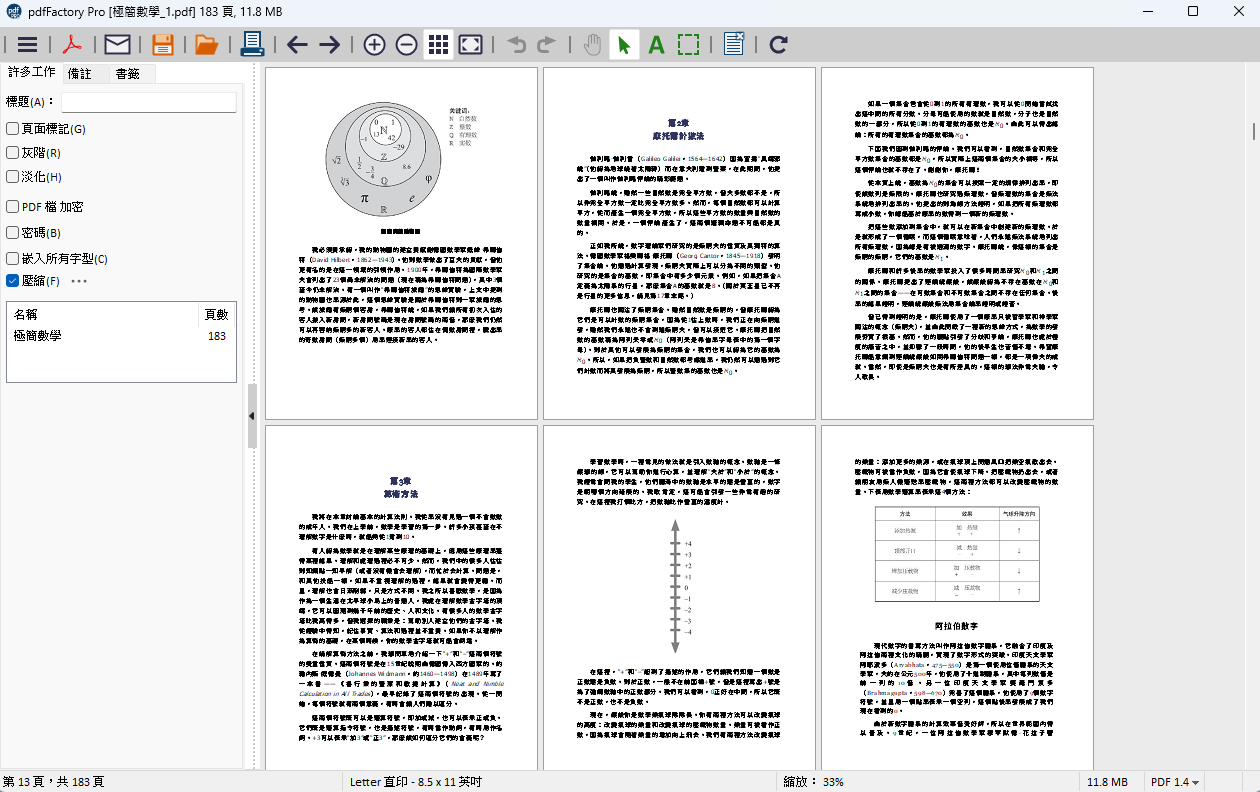This screenshot has width=1260, height=792.
Task: Select the 極簡數學 job row
Action: pyautogui.click(x=121, y=336)
